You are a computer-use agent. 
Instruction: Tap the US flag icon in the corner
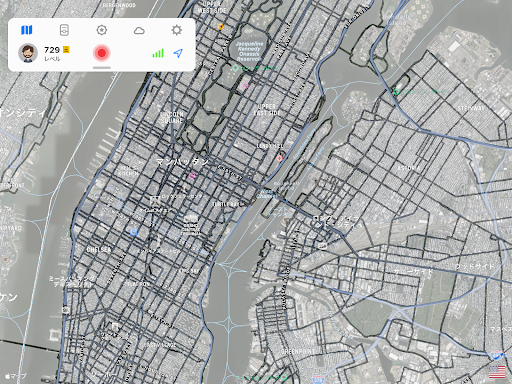pos(497,372)
